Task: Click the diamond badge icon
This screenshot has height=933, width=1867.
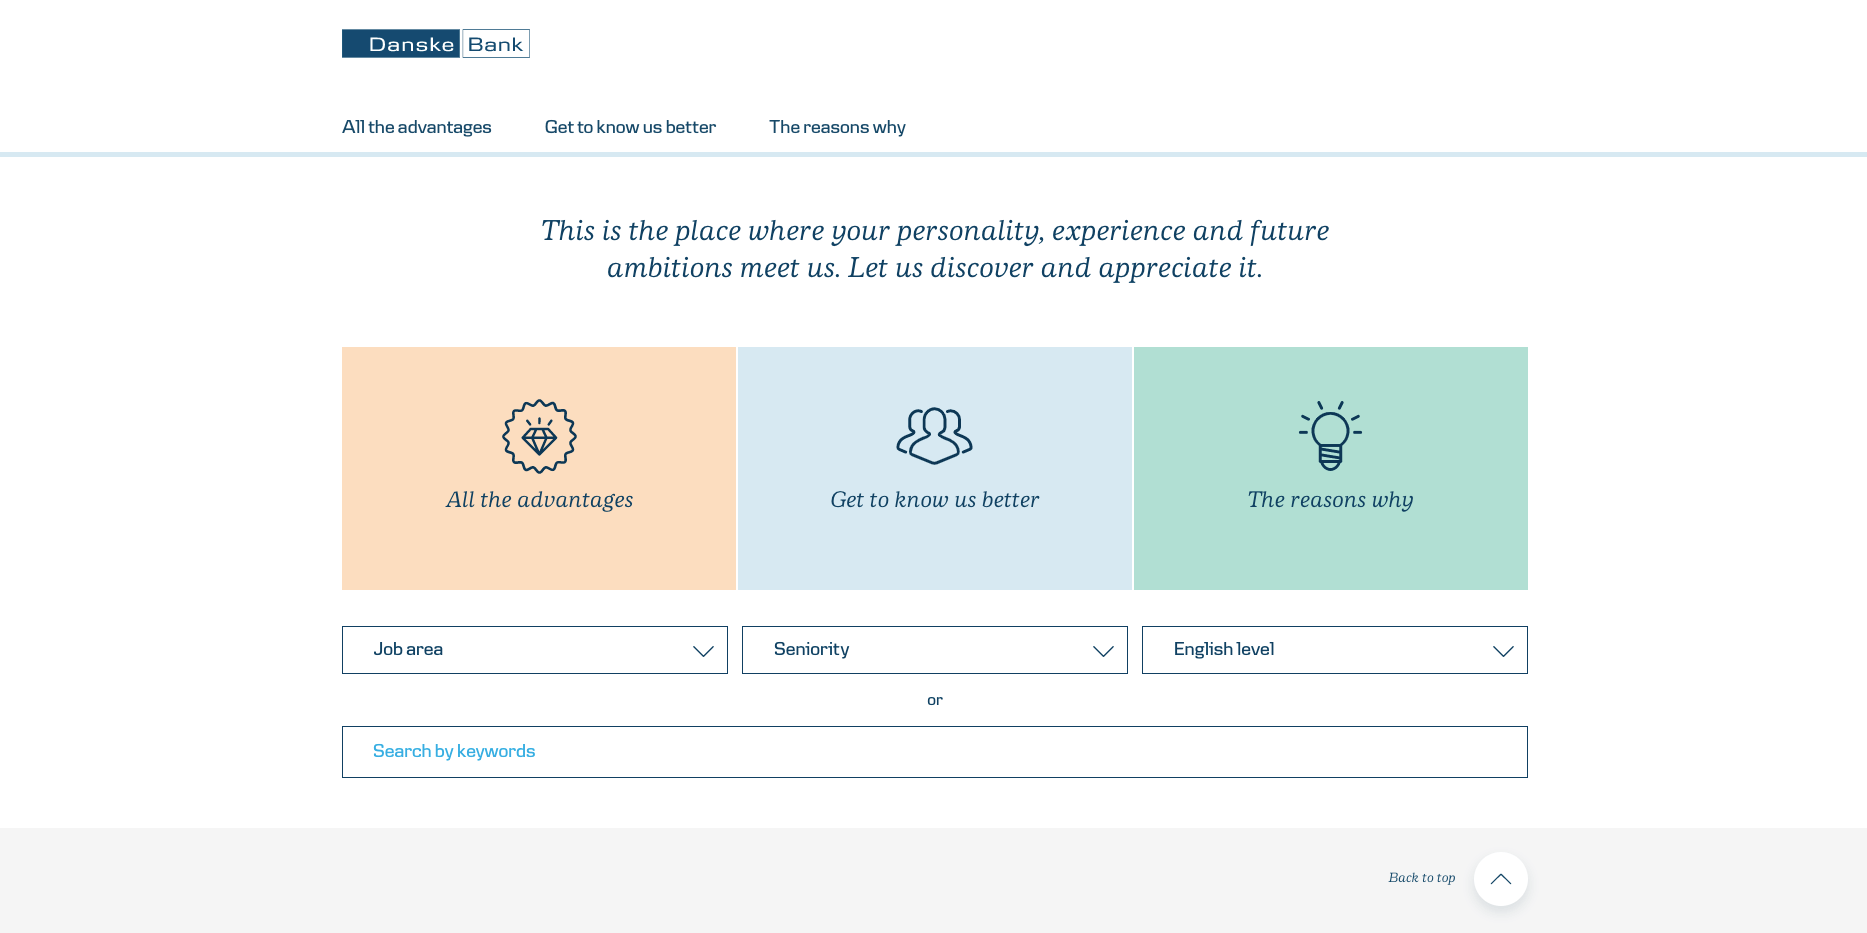Action: point(539,436)
